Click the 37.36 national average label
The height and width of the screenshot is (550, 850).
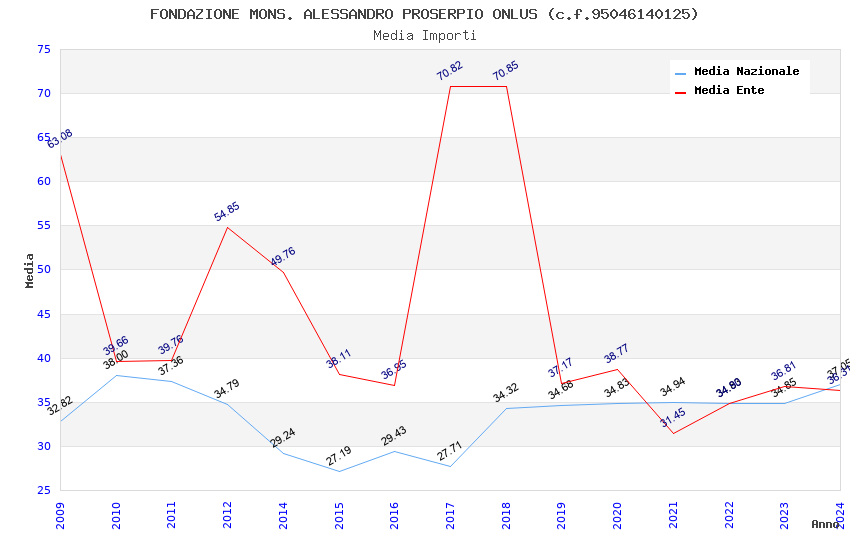pyautogui.click(x=171, y=366)
